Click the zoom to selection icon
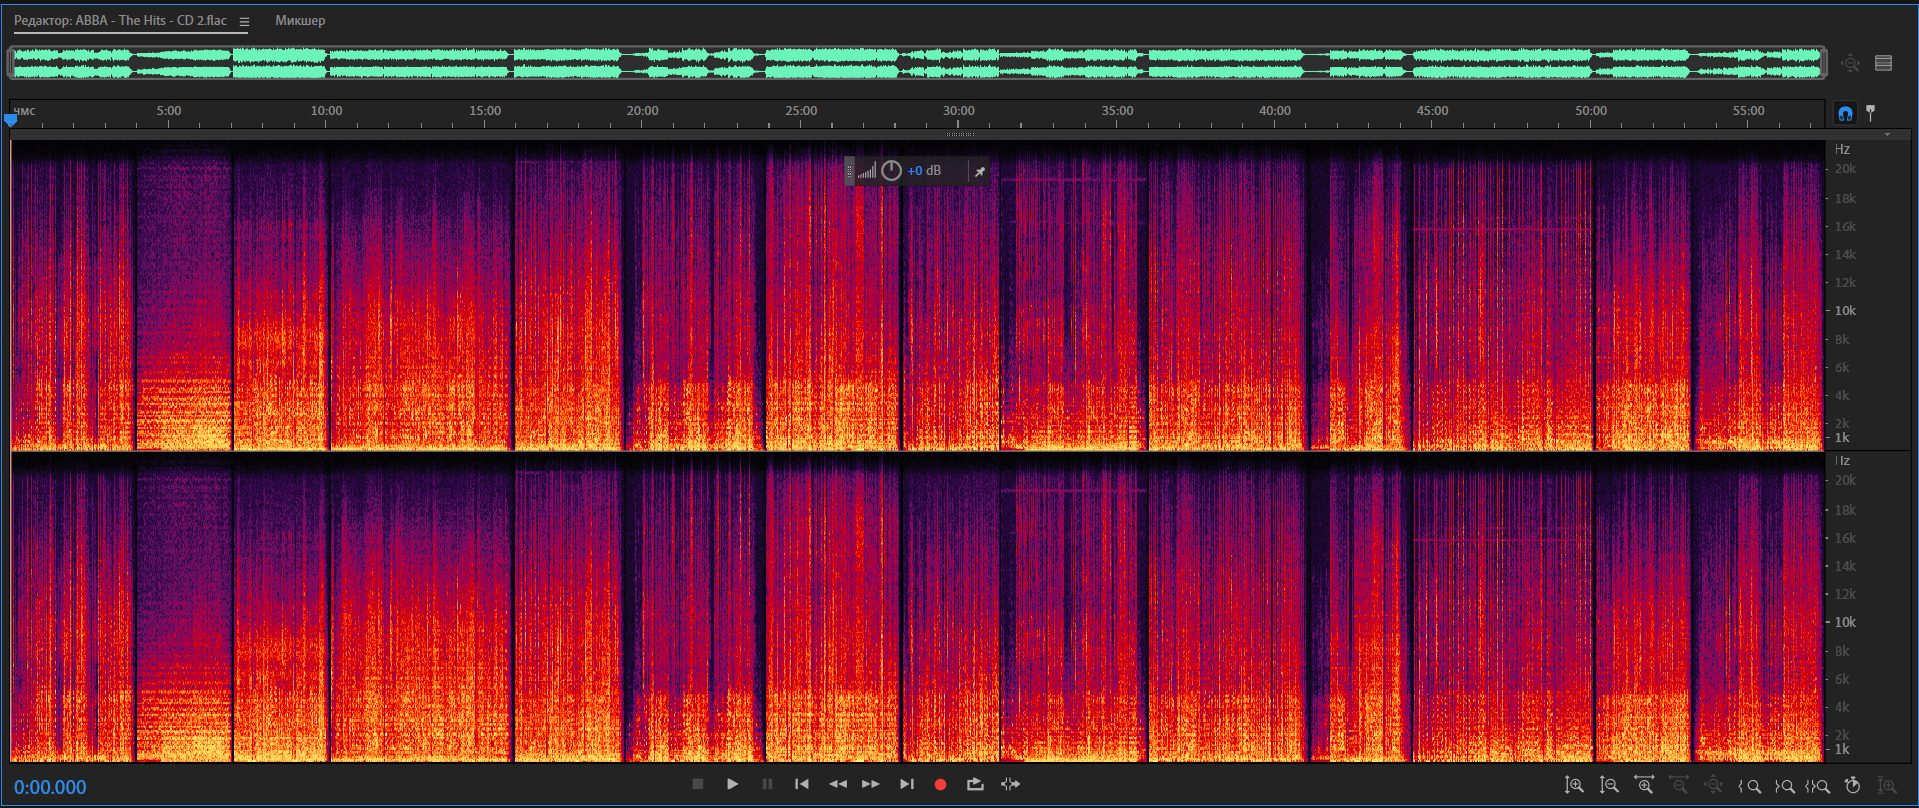Screen dimensions: 1919x808 1818,786
